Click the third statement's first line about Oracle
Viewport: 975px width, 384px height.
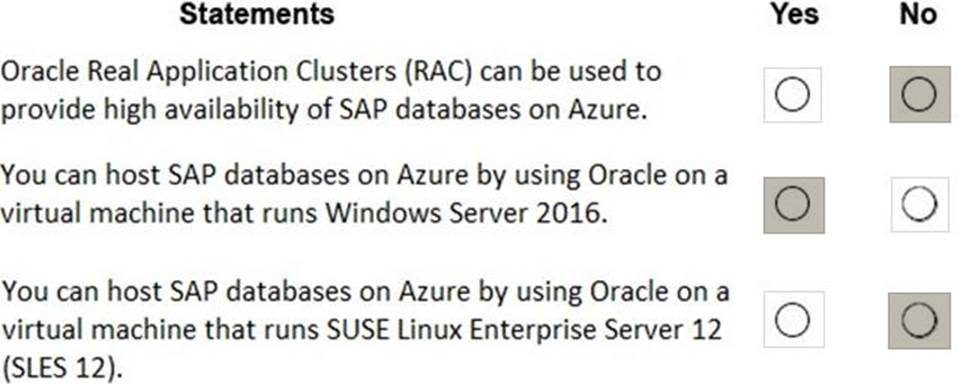[364, 291]
